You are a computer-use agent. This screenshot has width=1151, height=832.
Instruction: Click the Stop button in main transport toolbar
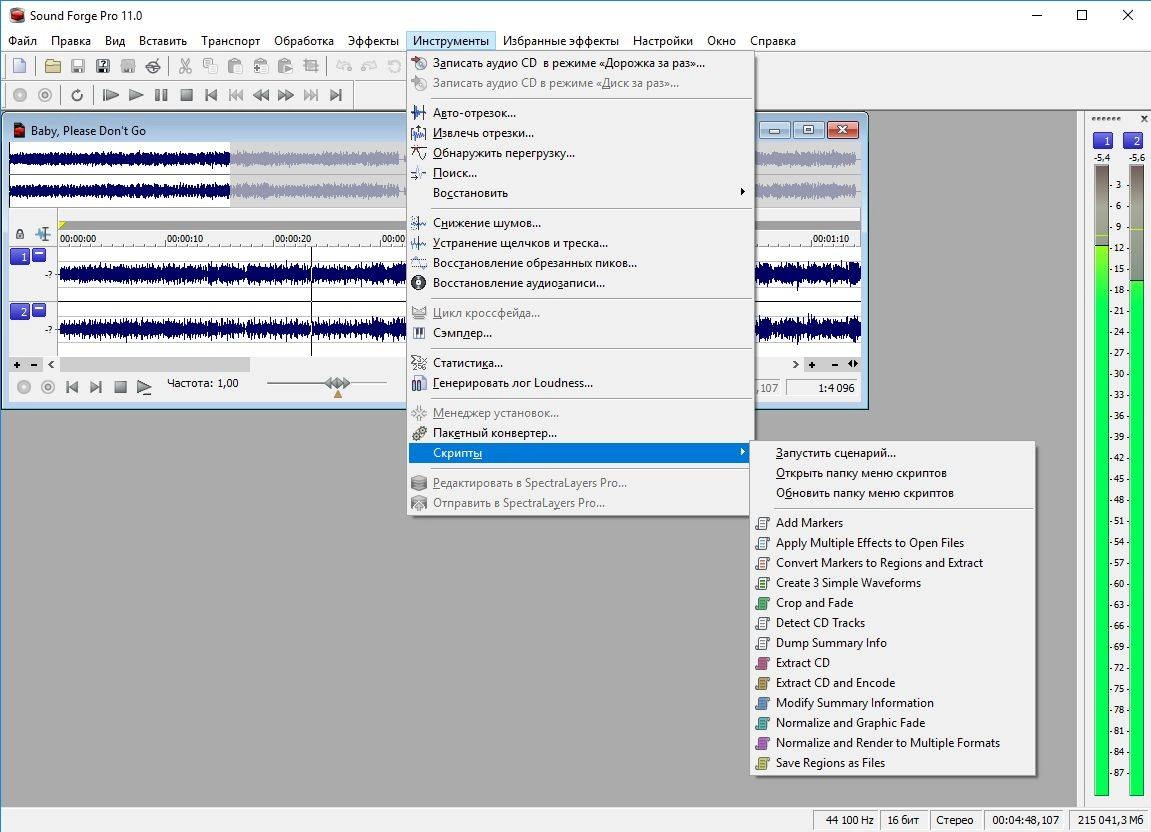pos(186,95)
